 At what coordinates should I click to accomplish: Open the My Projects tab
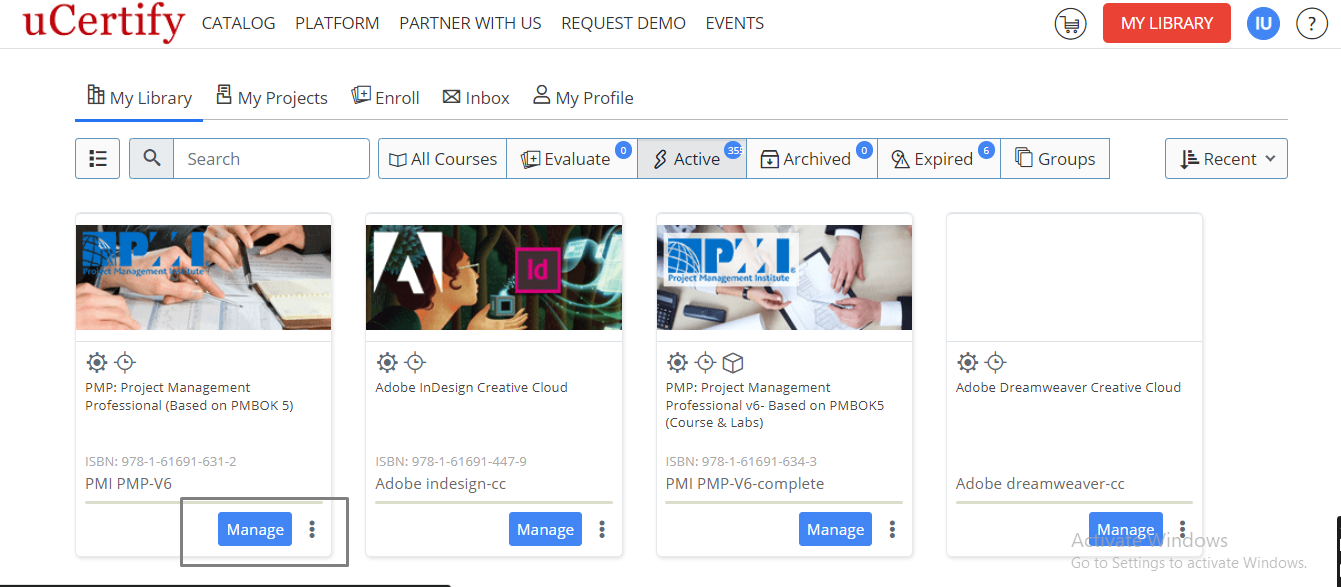pos(272,97)
